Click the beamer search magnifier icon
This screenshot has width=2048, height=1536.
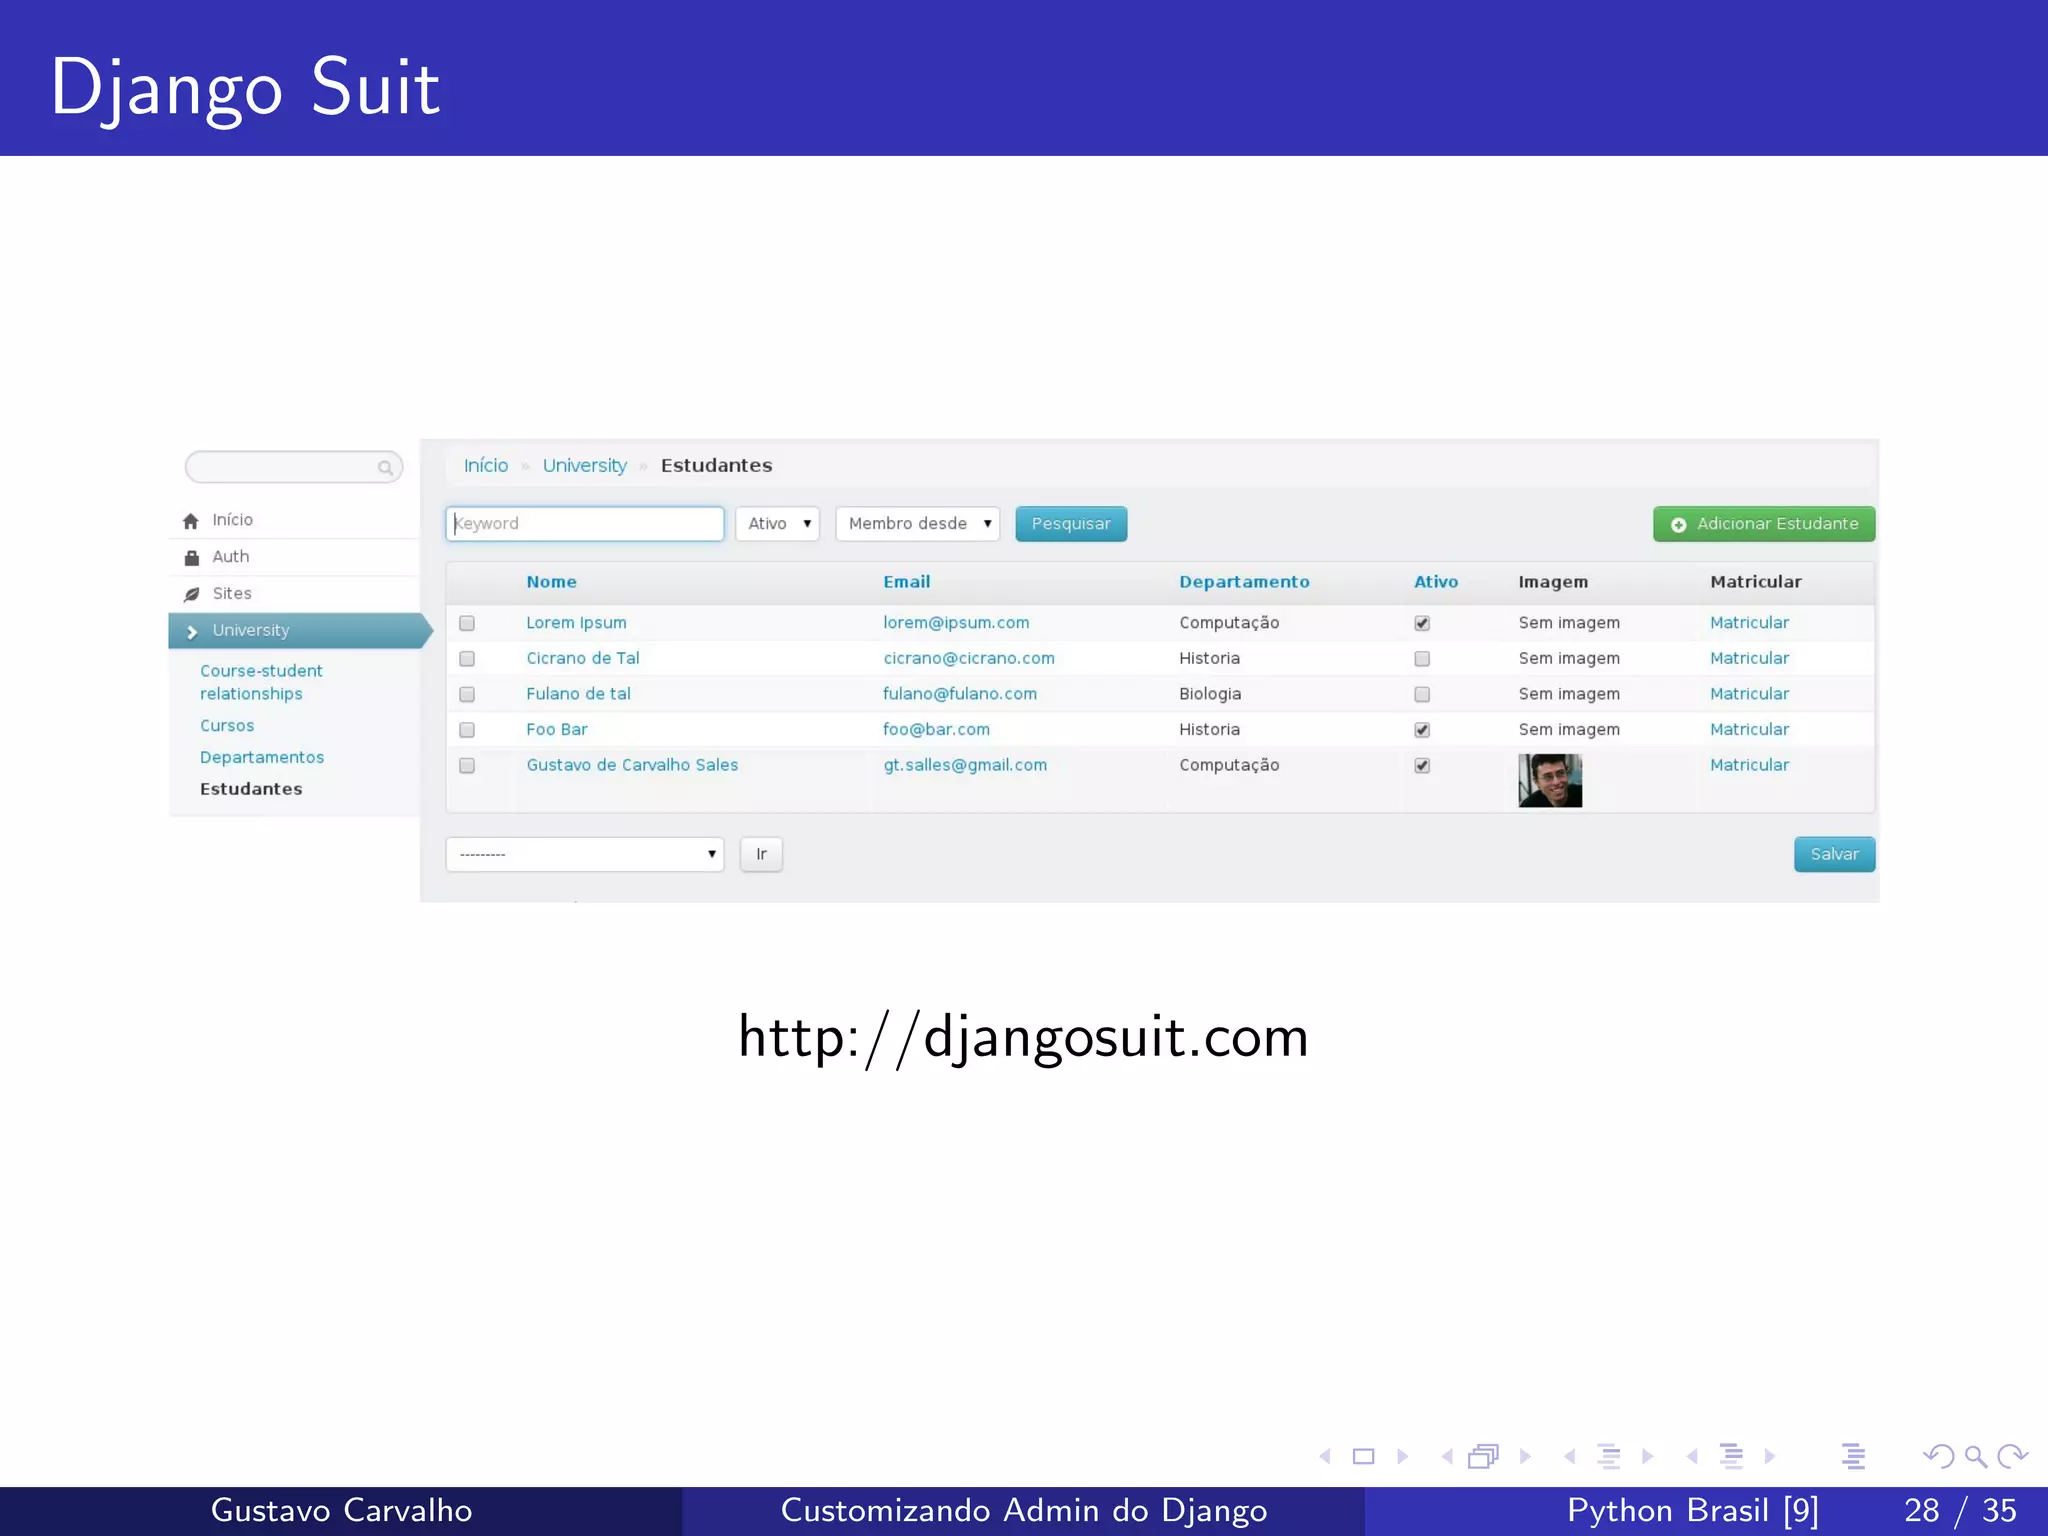tap(1975, 1457)
